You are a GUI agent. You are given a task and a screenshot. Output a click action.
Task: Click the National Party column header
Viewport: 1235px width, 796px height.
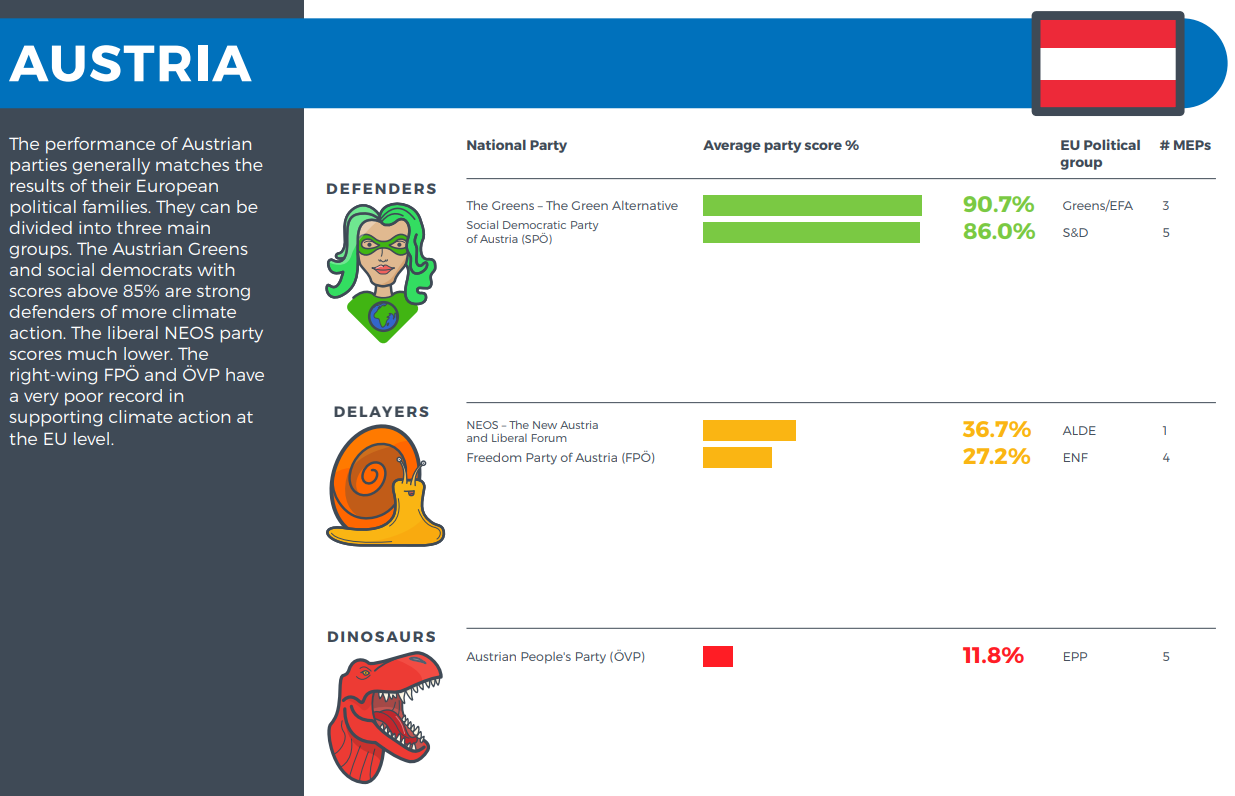pos(516,145)
